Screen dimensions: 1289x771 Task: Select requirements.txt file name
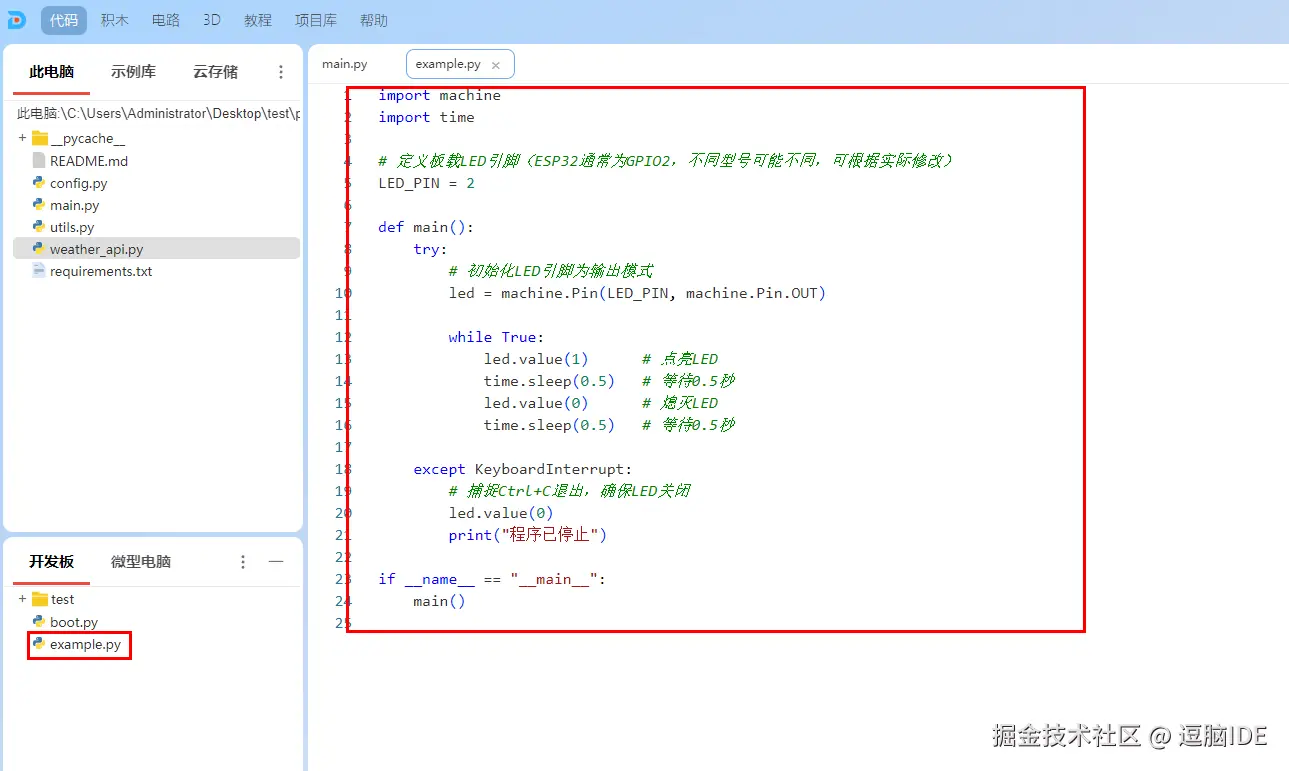tap(101, 271)
